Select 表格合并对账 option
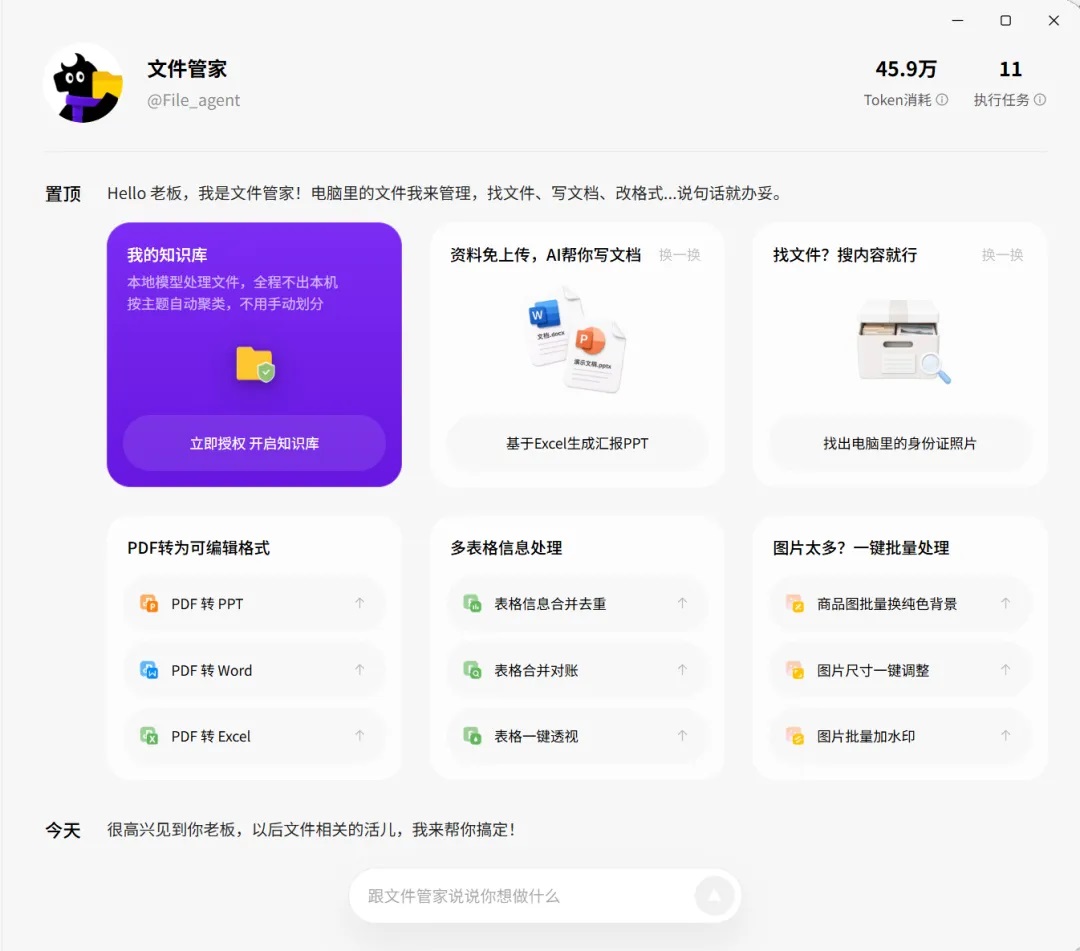Image resolution: width=1080 pixels, height=951 pixels. tap(577, 669)
